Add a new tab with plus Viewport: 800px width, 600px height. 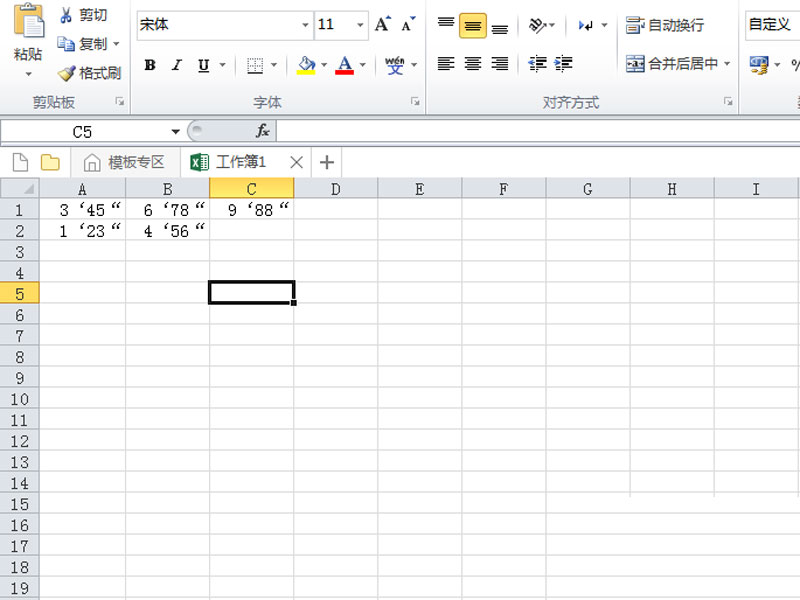(x=327, y=163)
